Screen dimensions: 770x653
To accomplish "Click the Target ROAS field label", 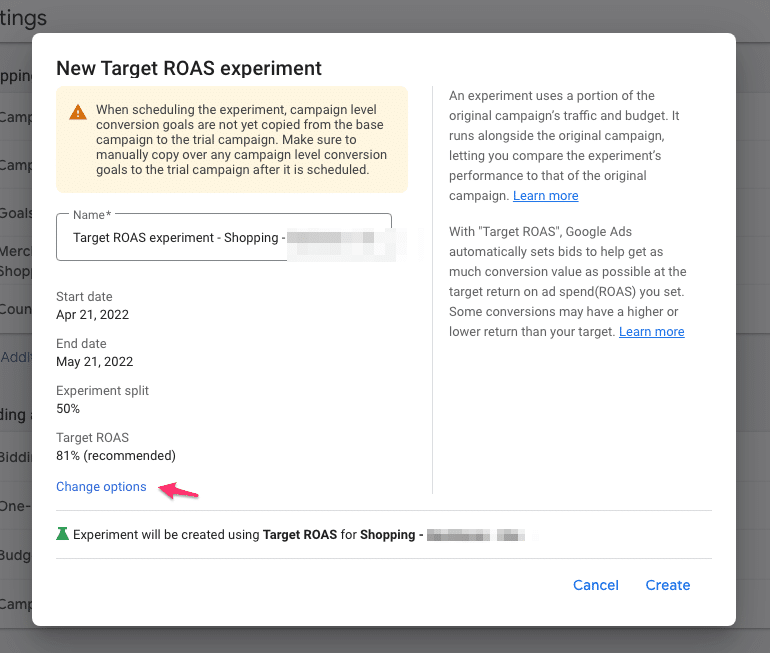I will pyautogui.click(x=92, y=437).
